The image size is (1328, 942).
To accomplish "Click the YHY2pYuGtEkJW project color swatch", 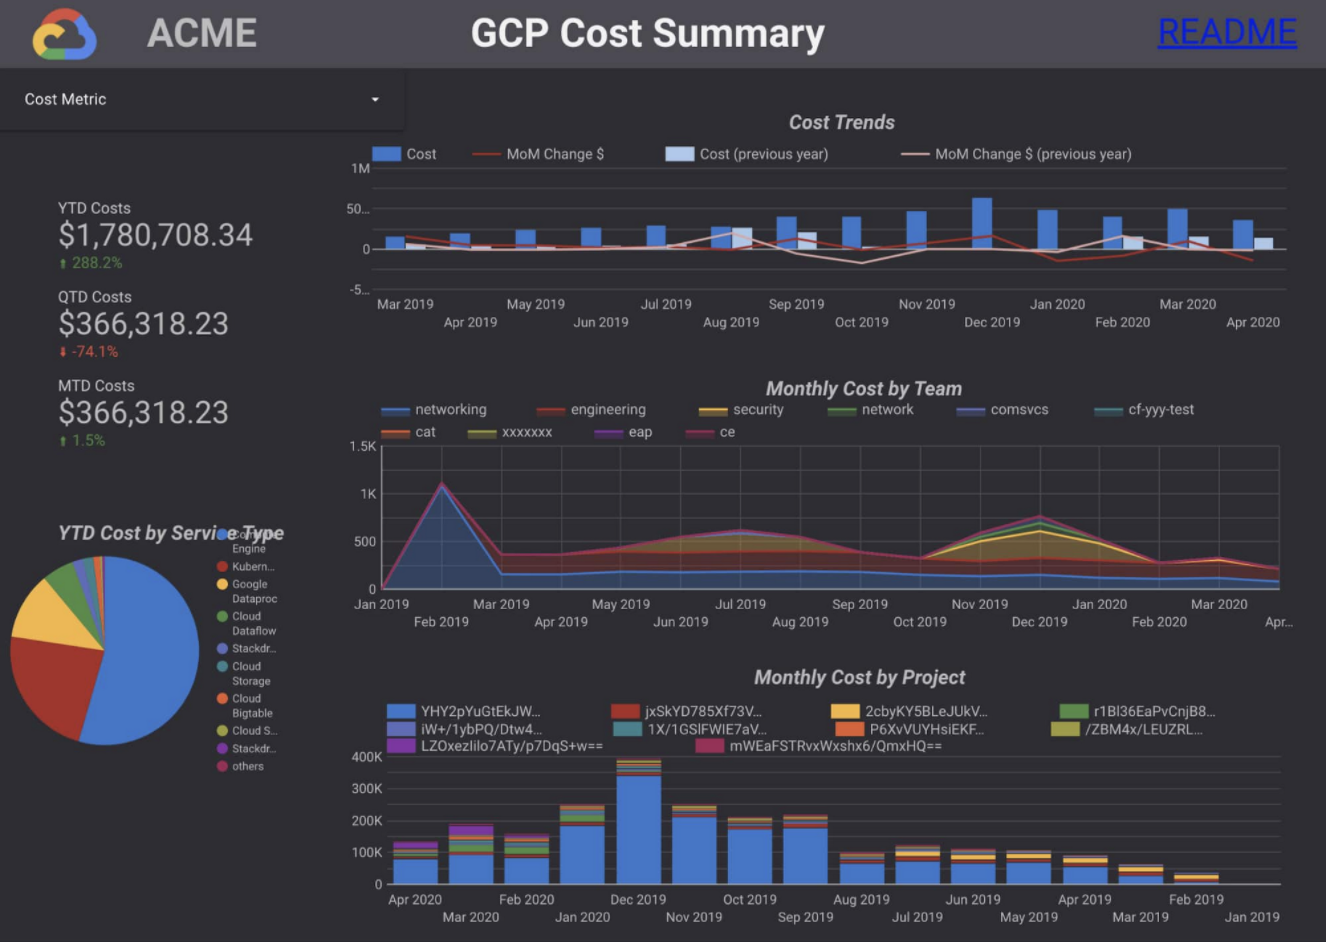I will [x=400, y=712].
